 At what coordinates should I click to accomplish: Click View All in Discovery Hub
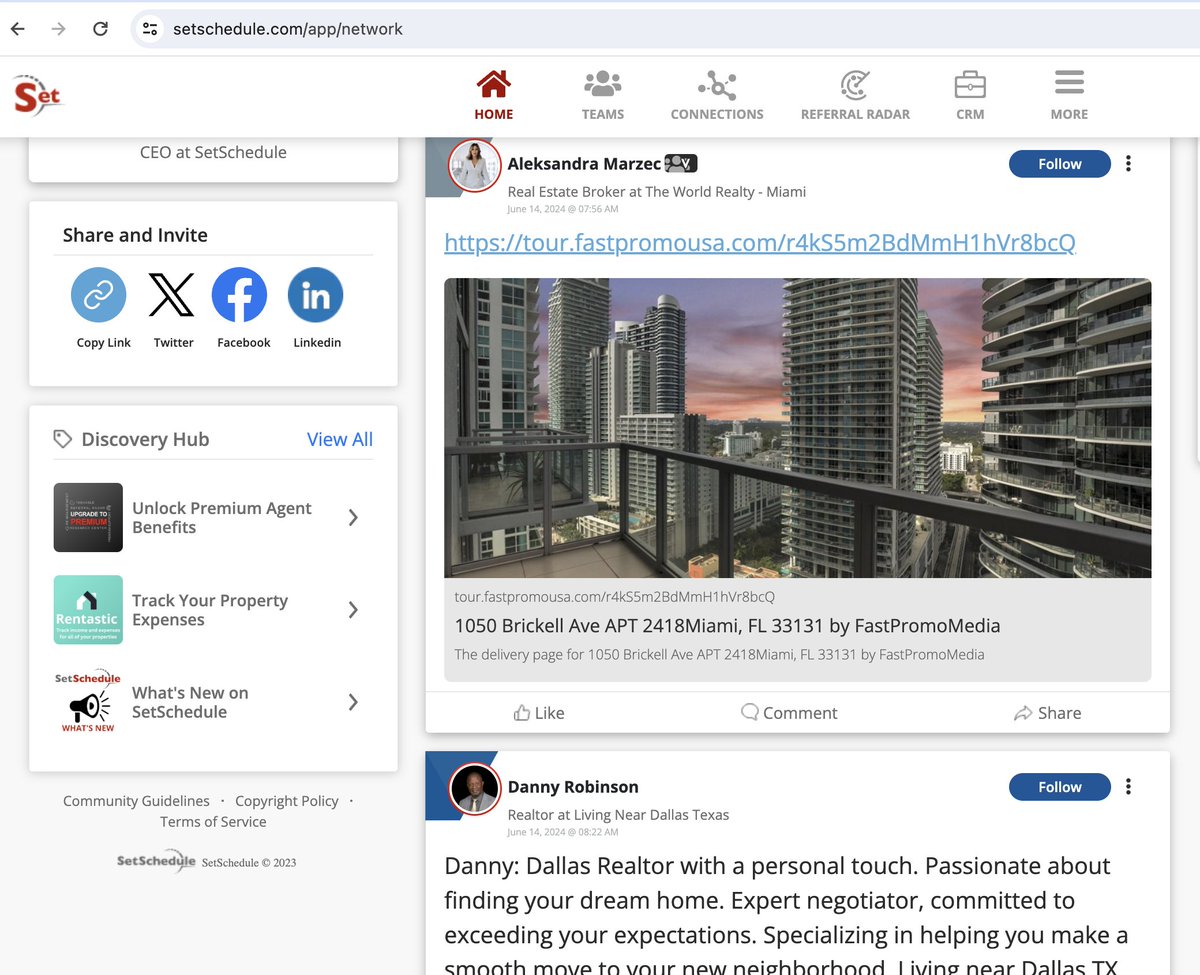[x=340, y=439]
